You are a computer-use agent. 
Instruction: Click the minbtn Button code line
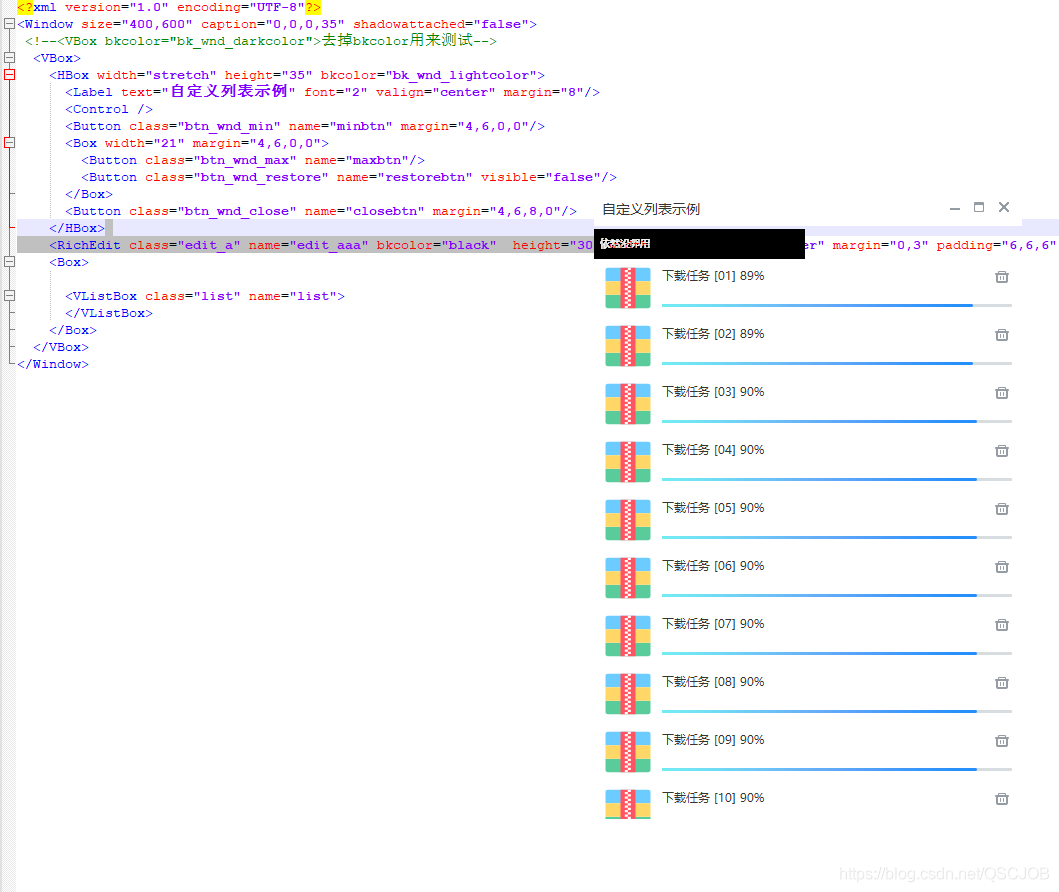(305, 126)
